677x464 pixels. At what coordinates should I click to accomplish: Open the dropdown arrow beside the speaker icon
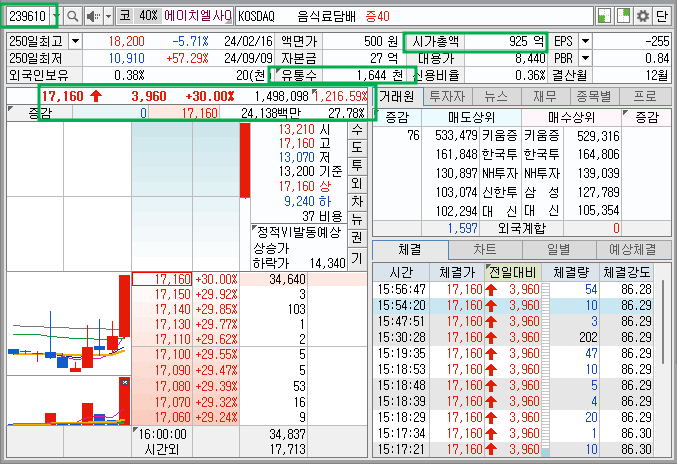pos(109,16)
